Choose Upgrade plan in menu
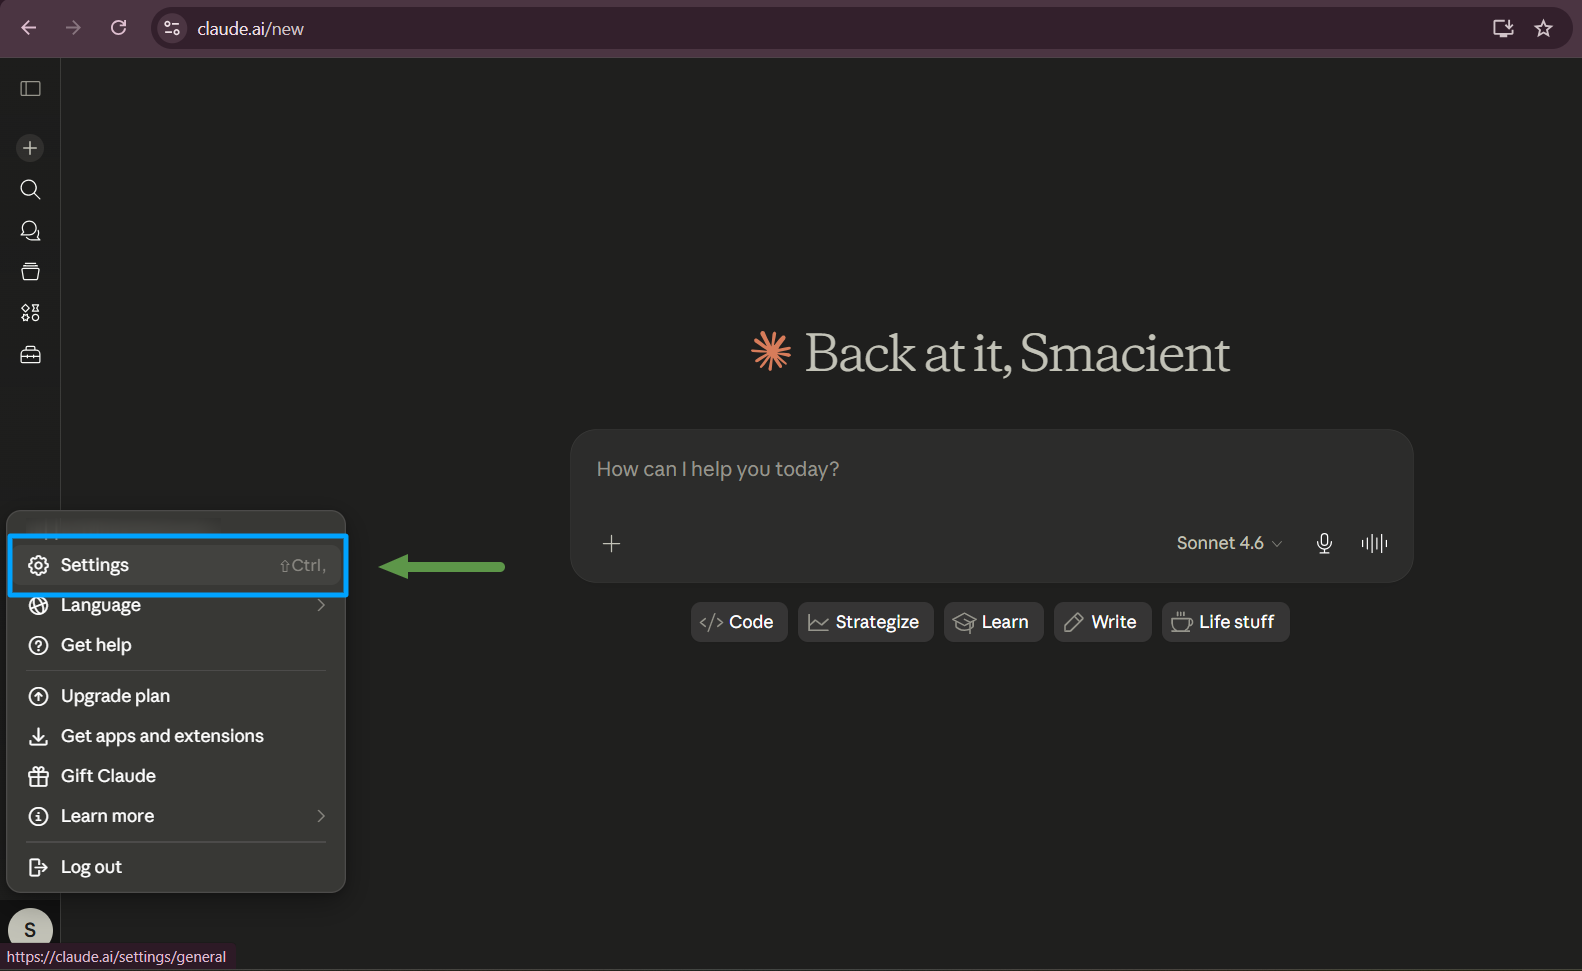Image resolution: width=1582 pixels, height=971 pixels. (x=177, y=696)
